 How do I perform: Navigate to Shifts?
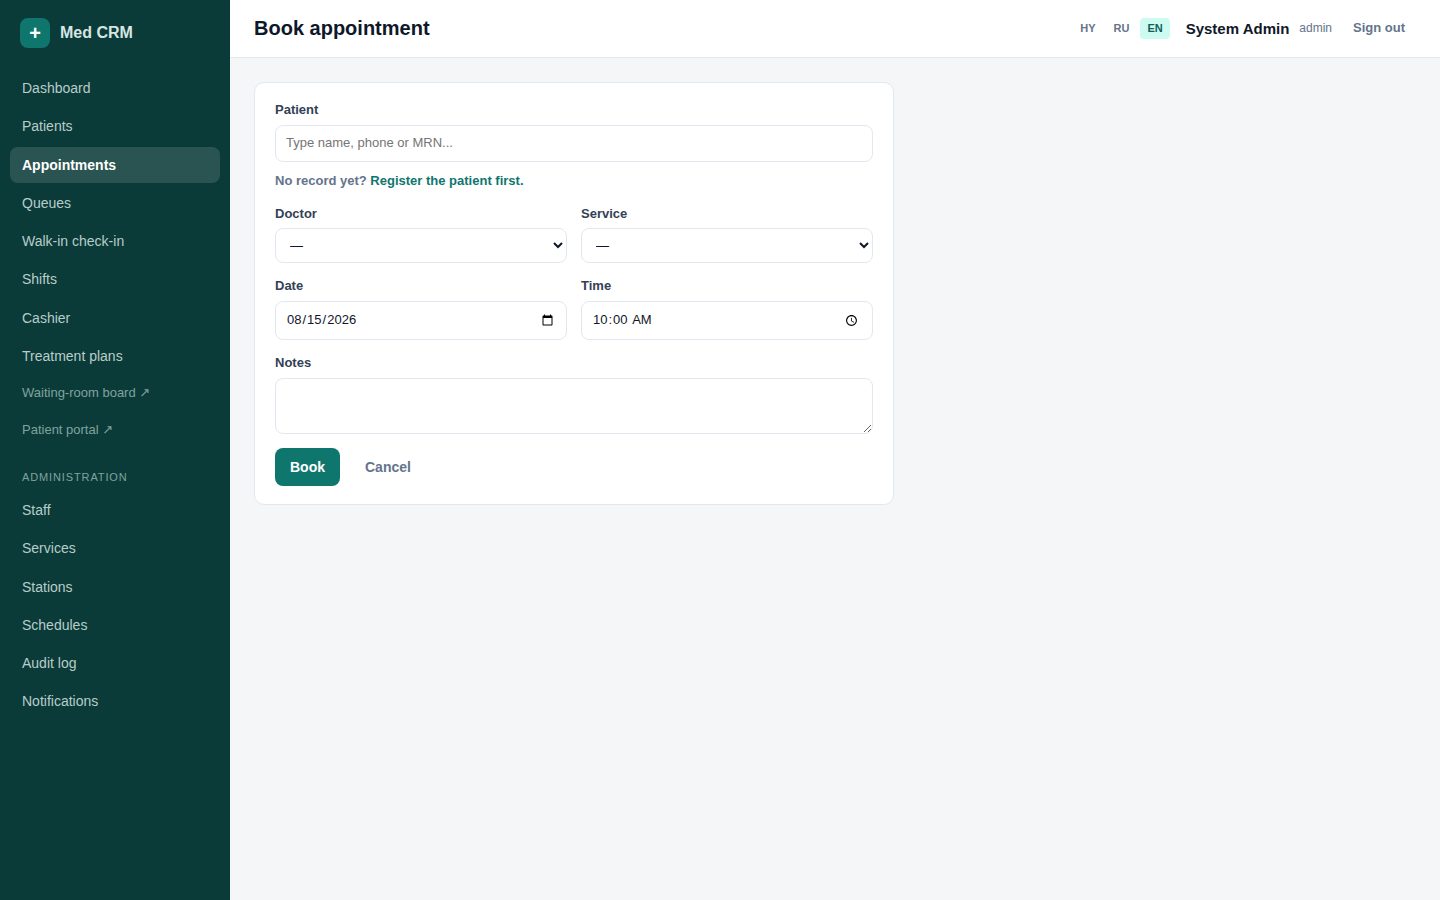(115, 279)
